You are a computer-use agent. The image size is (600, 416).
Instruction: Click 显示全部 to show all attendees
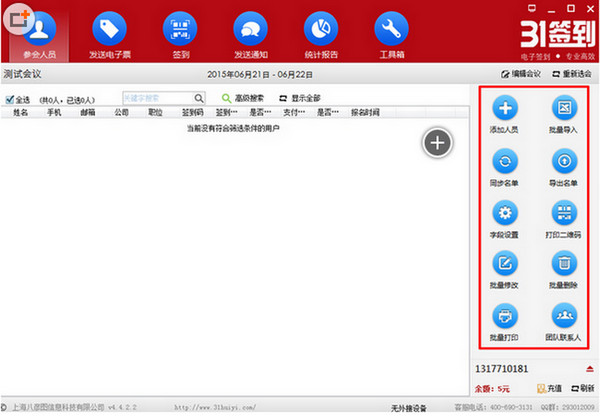(x=300, y=98)
